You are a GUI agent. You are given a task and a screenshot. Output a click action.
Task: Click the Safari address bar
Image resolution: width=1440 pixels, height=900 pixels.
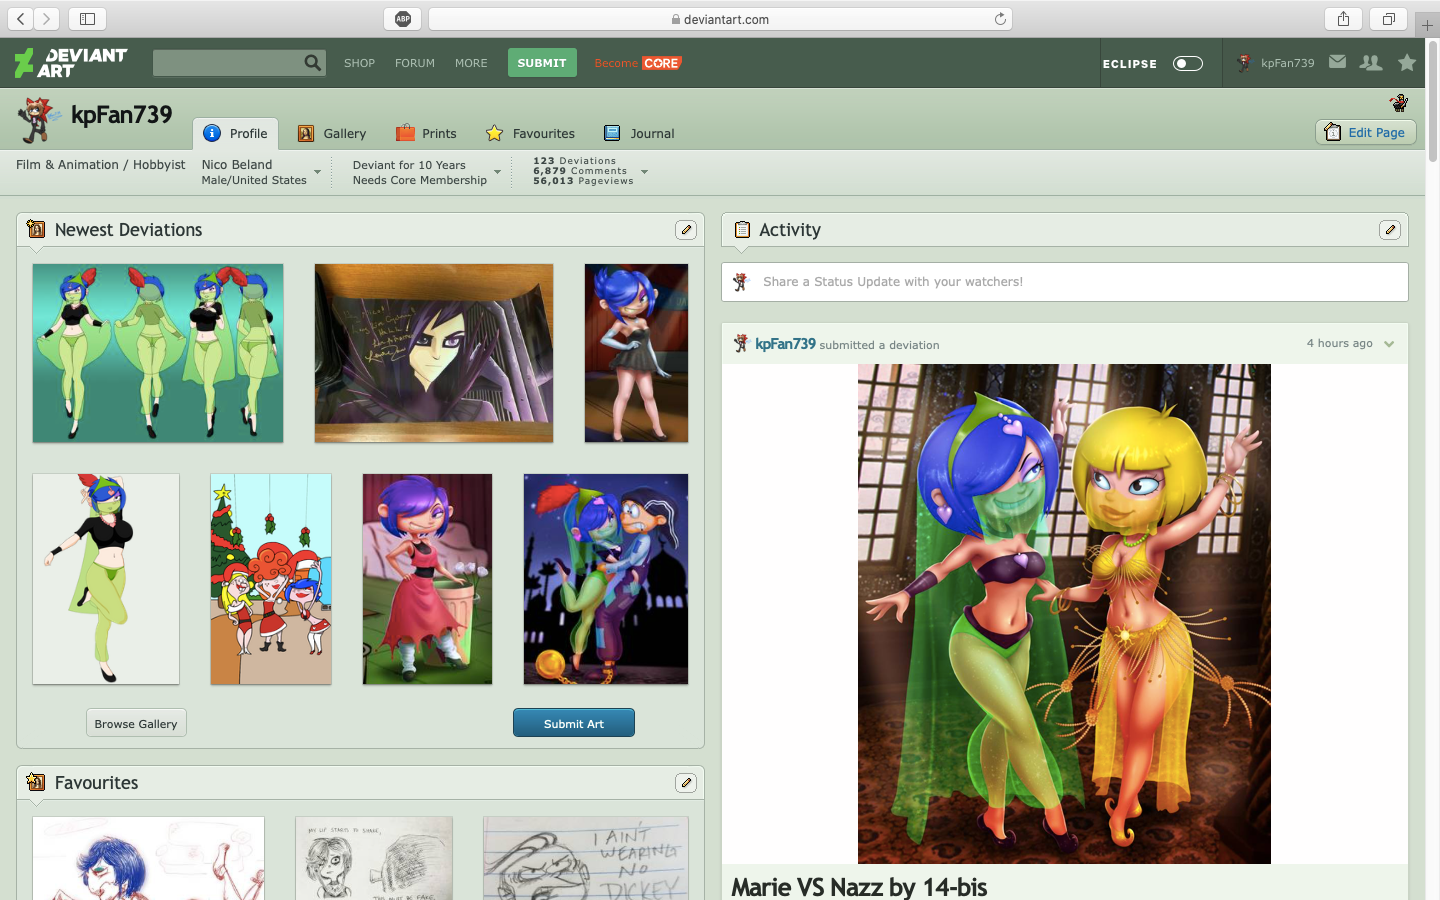coord(720,19)
